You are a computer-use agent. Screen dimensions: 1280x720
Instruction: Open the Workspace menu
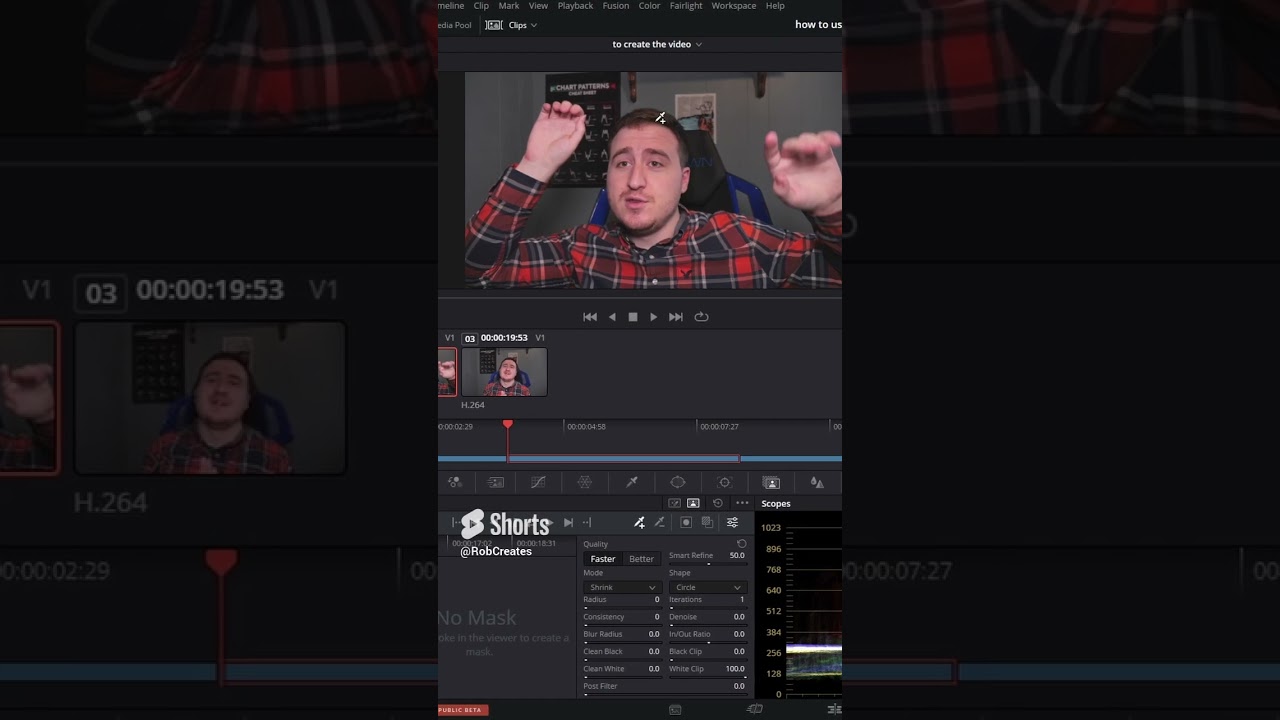734,6
